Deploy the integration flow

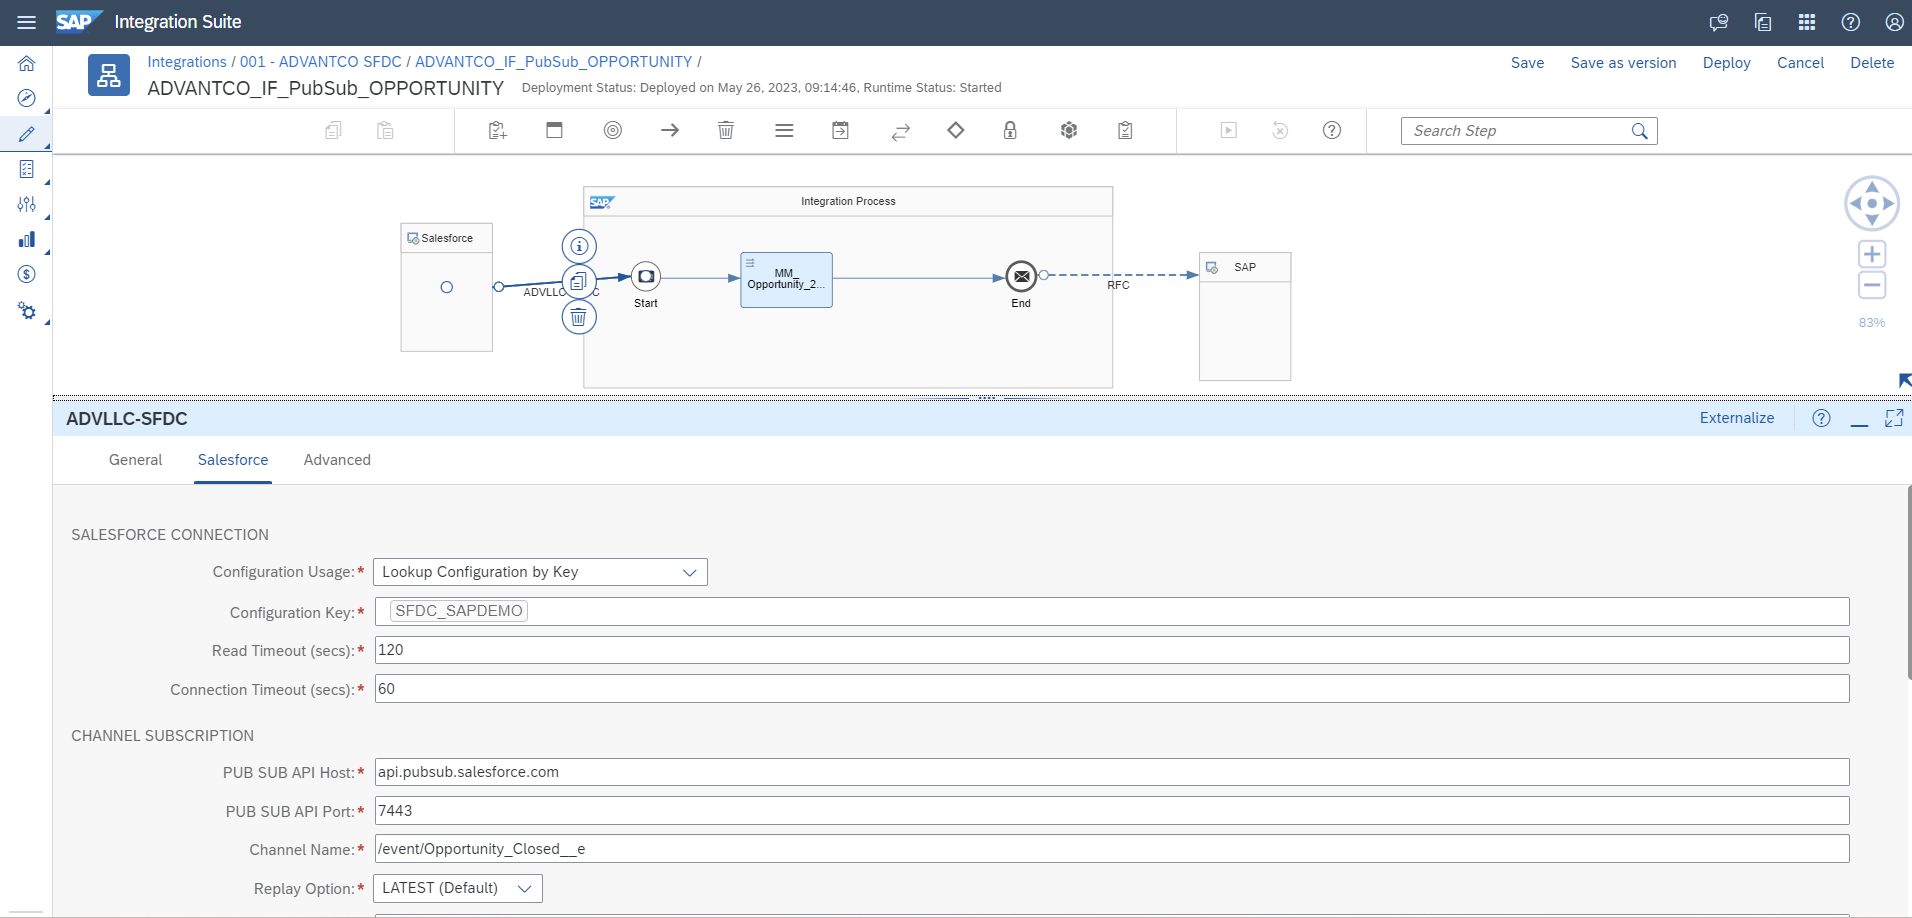click(1726, 62)
